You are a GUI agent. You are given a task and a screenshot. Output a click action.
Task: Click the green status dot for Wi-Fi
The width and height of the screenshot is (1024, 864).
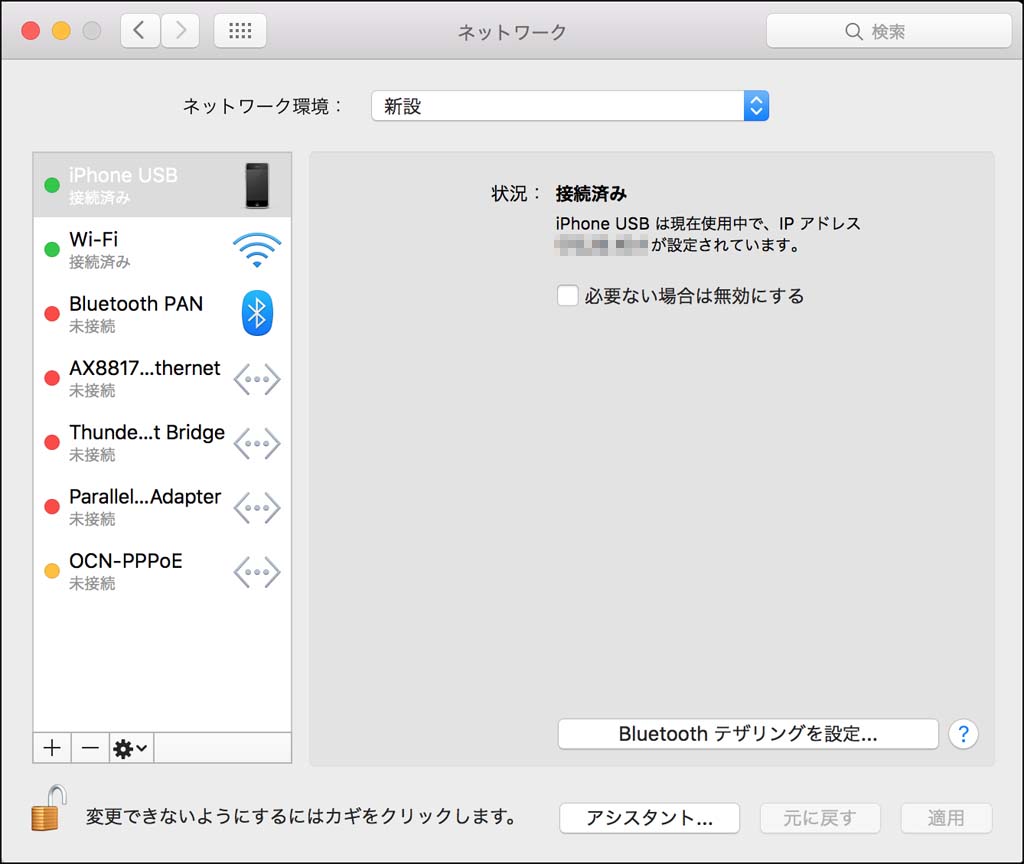52,249
